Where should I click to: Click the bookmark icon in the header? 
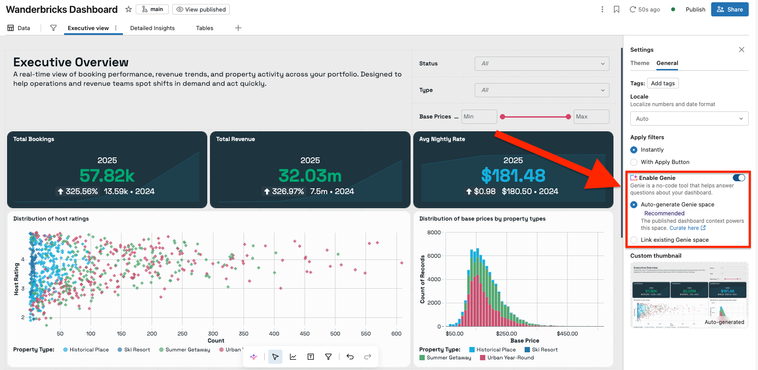[616, 9]
